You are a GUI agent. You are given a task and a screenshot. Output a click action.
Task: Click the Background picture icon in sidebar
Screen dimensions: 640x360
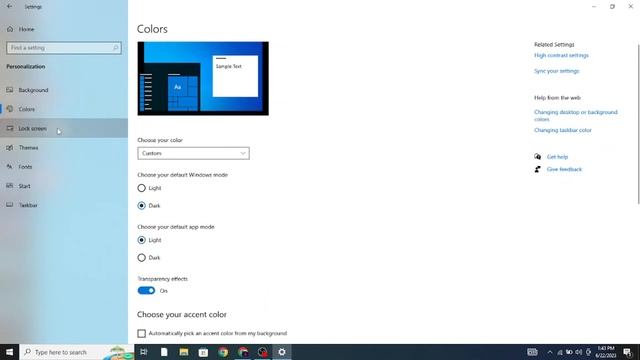(x=10, y=90)
